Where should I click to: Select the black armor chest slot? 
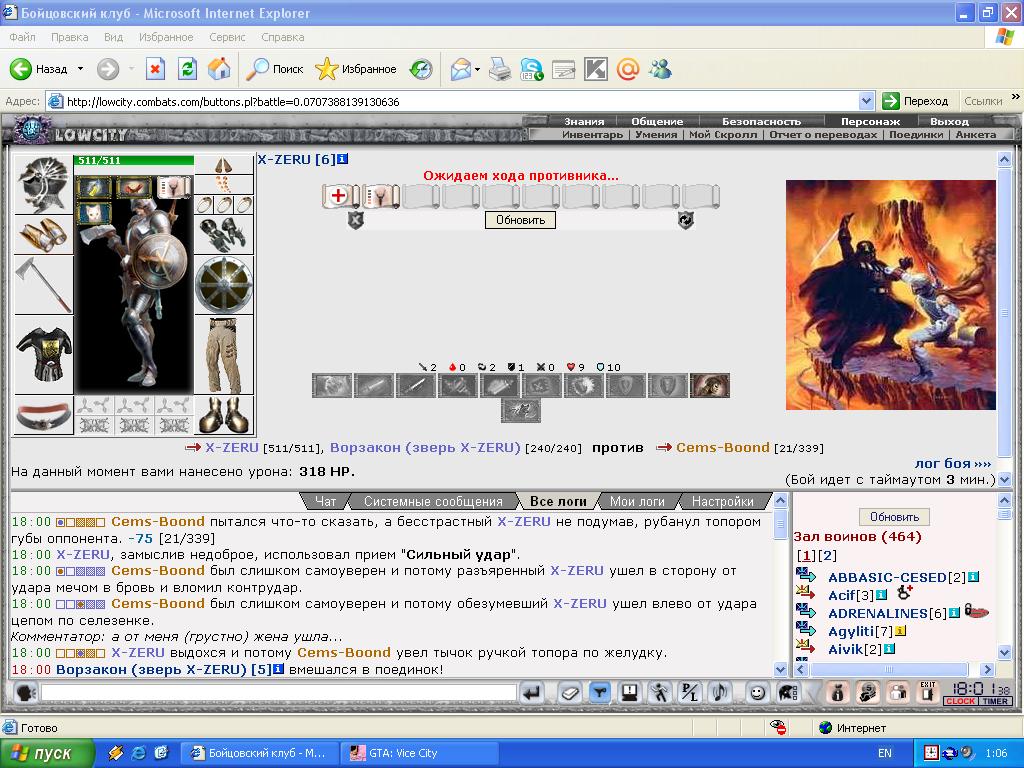pos(44,355)
